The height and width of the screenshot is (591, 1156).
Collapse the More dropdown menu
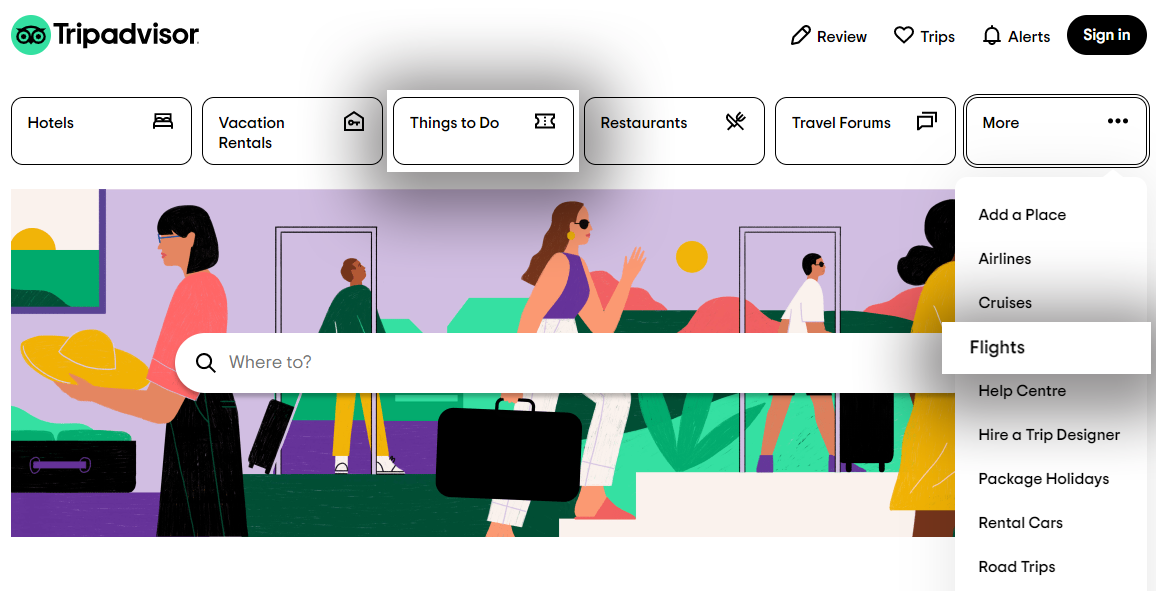coord(1056,131)
